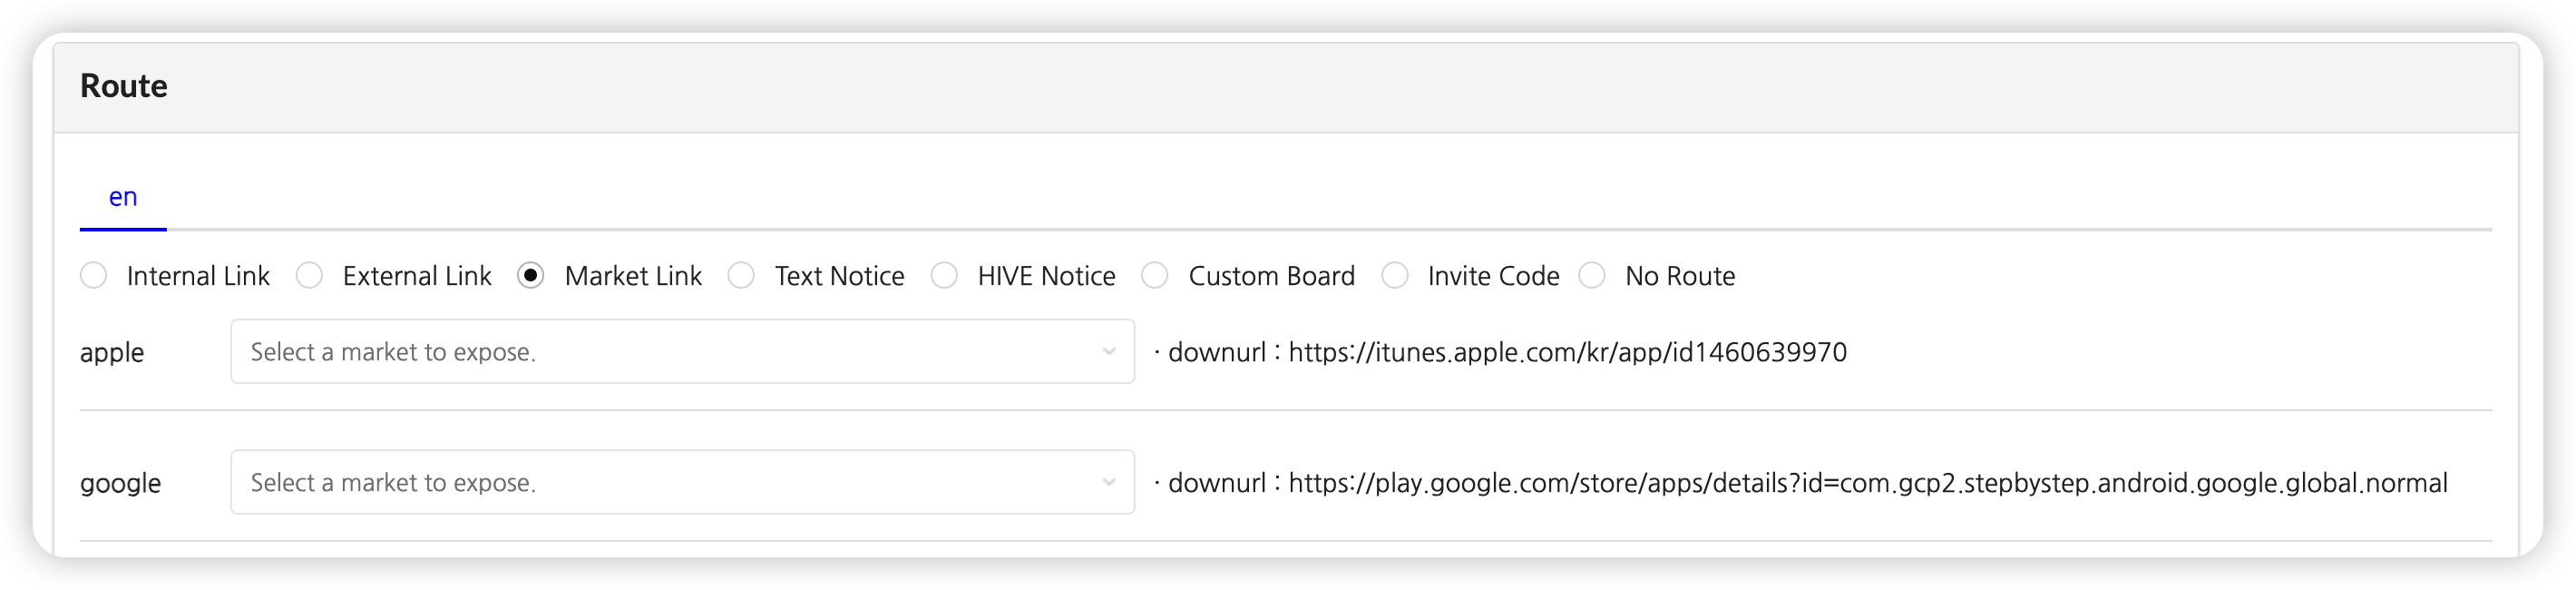Select the Internal Link radio option
This screenshot has width=2576, height=590.
point(94,276)
